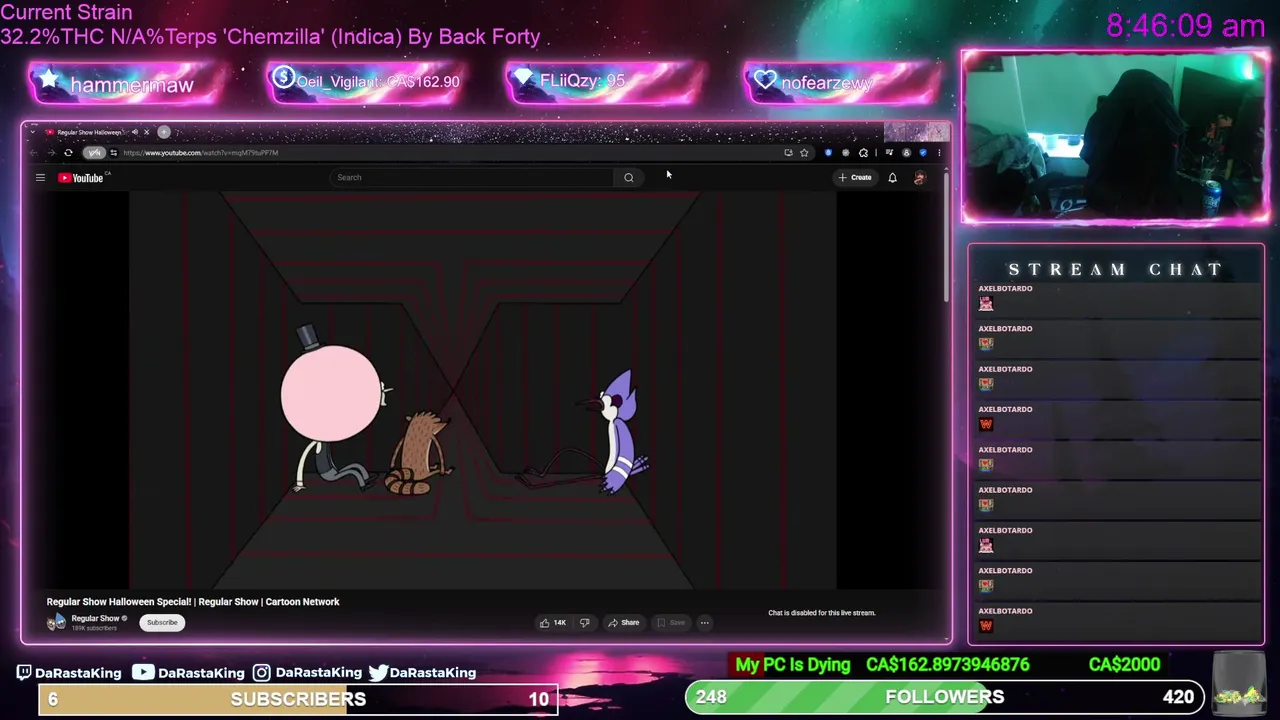Image resolution: width=1280 pixels, height=720 pixels.
Task: Click the VPN badge in address bar
Action: (94, 153)
